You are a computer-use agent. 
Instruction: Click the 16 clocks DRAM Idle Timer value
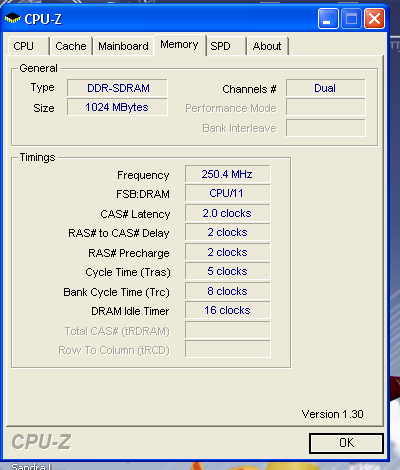coord(228,310)
